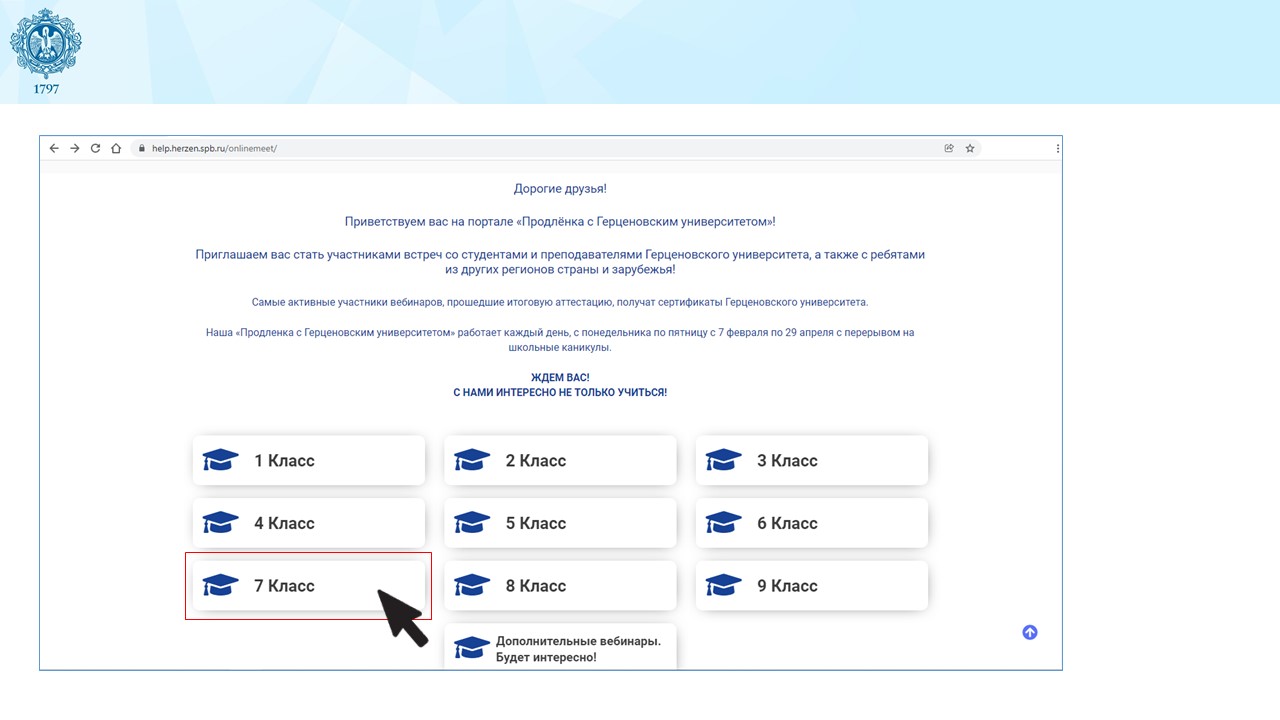Choose the 4 Класс card
Viewport: 1280px width, 720px height.
pyautogui.click(x=309, y=523)
